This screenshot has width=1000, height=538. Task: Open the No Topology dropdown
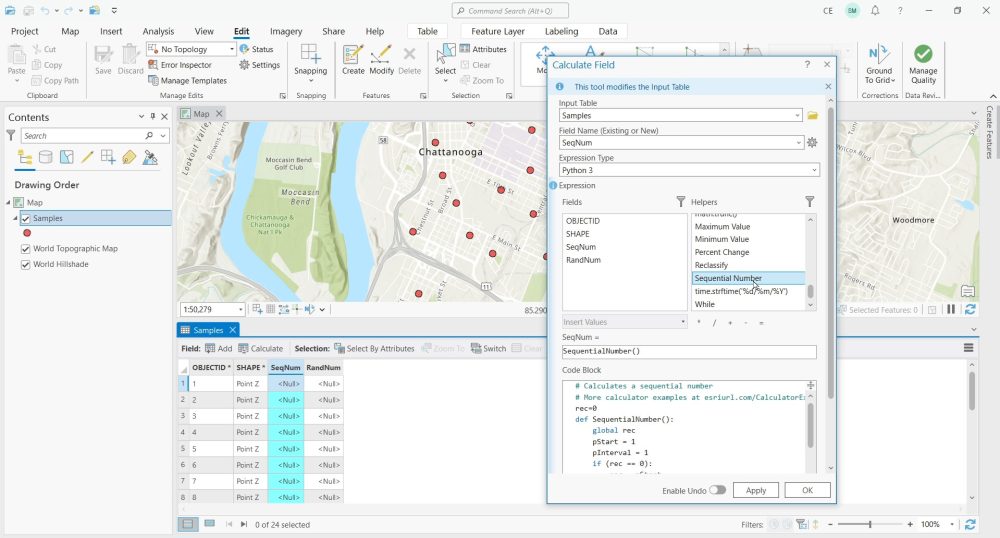coord(232,49)
